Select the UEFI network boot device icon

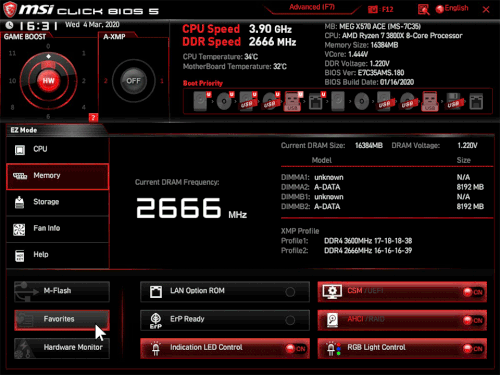316,101
